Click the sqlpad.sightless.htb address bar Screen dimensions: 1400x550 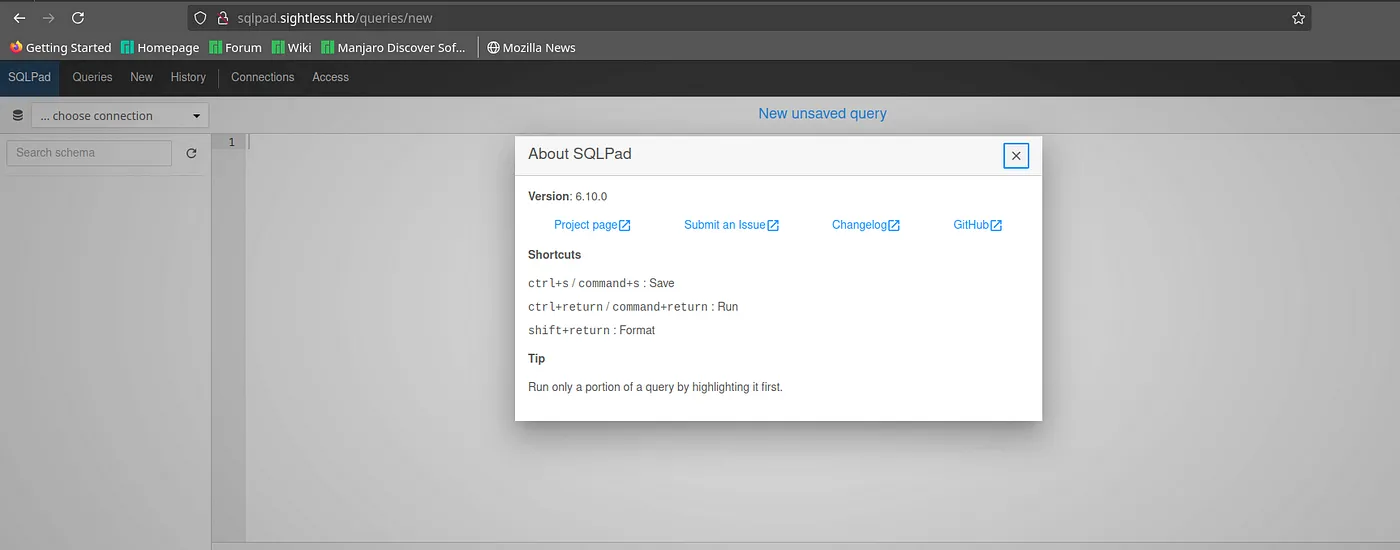[750, 18]
